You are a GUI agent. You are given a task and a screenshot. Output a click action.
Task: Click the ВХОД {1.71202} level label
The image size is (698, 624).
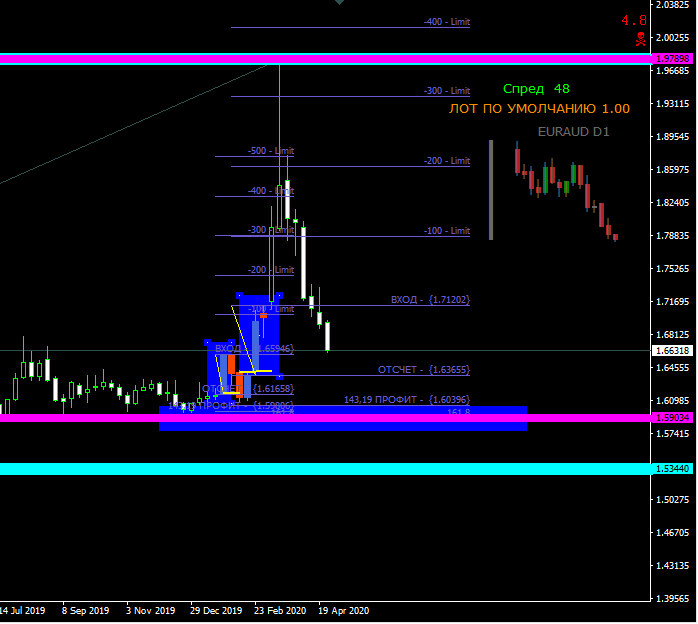coord(430,300)
